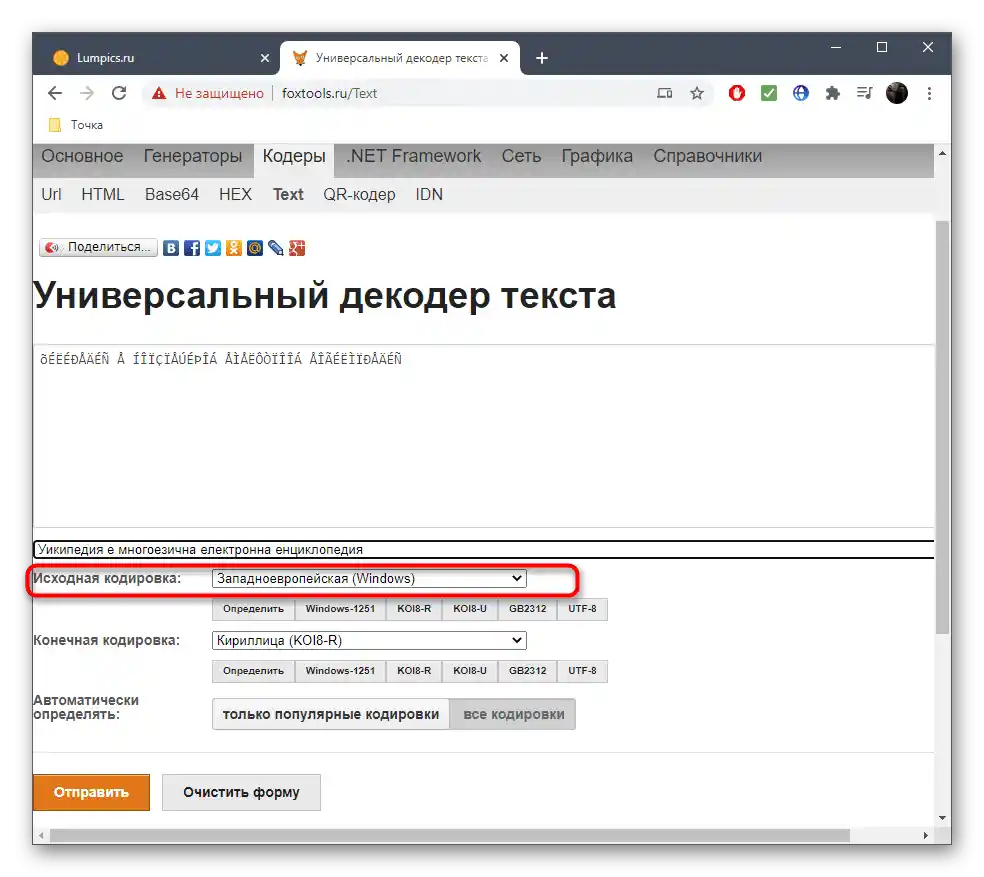This screenshot has height=877, width=984.
Task: Share via the Odnoklassniki icon
Action: [234, 248]
